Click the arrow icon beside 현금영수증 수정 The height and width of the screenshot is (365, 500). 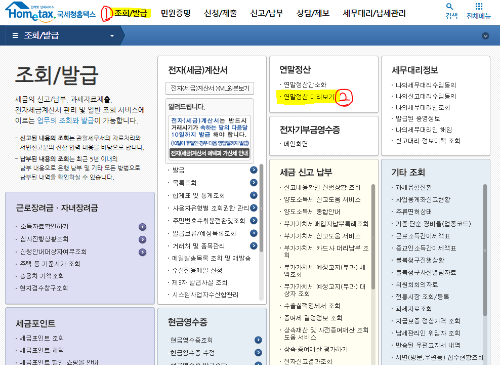click(x=258, y=353)
